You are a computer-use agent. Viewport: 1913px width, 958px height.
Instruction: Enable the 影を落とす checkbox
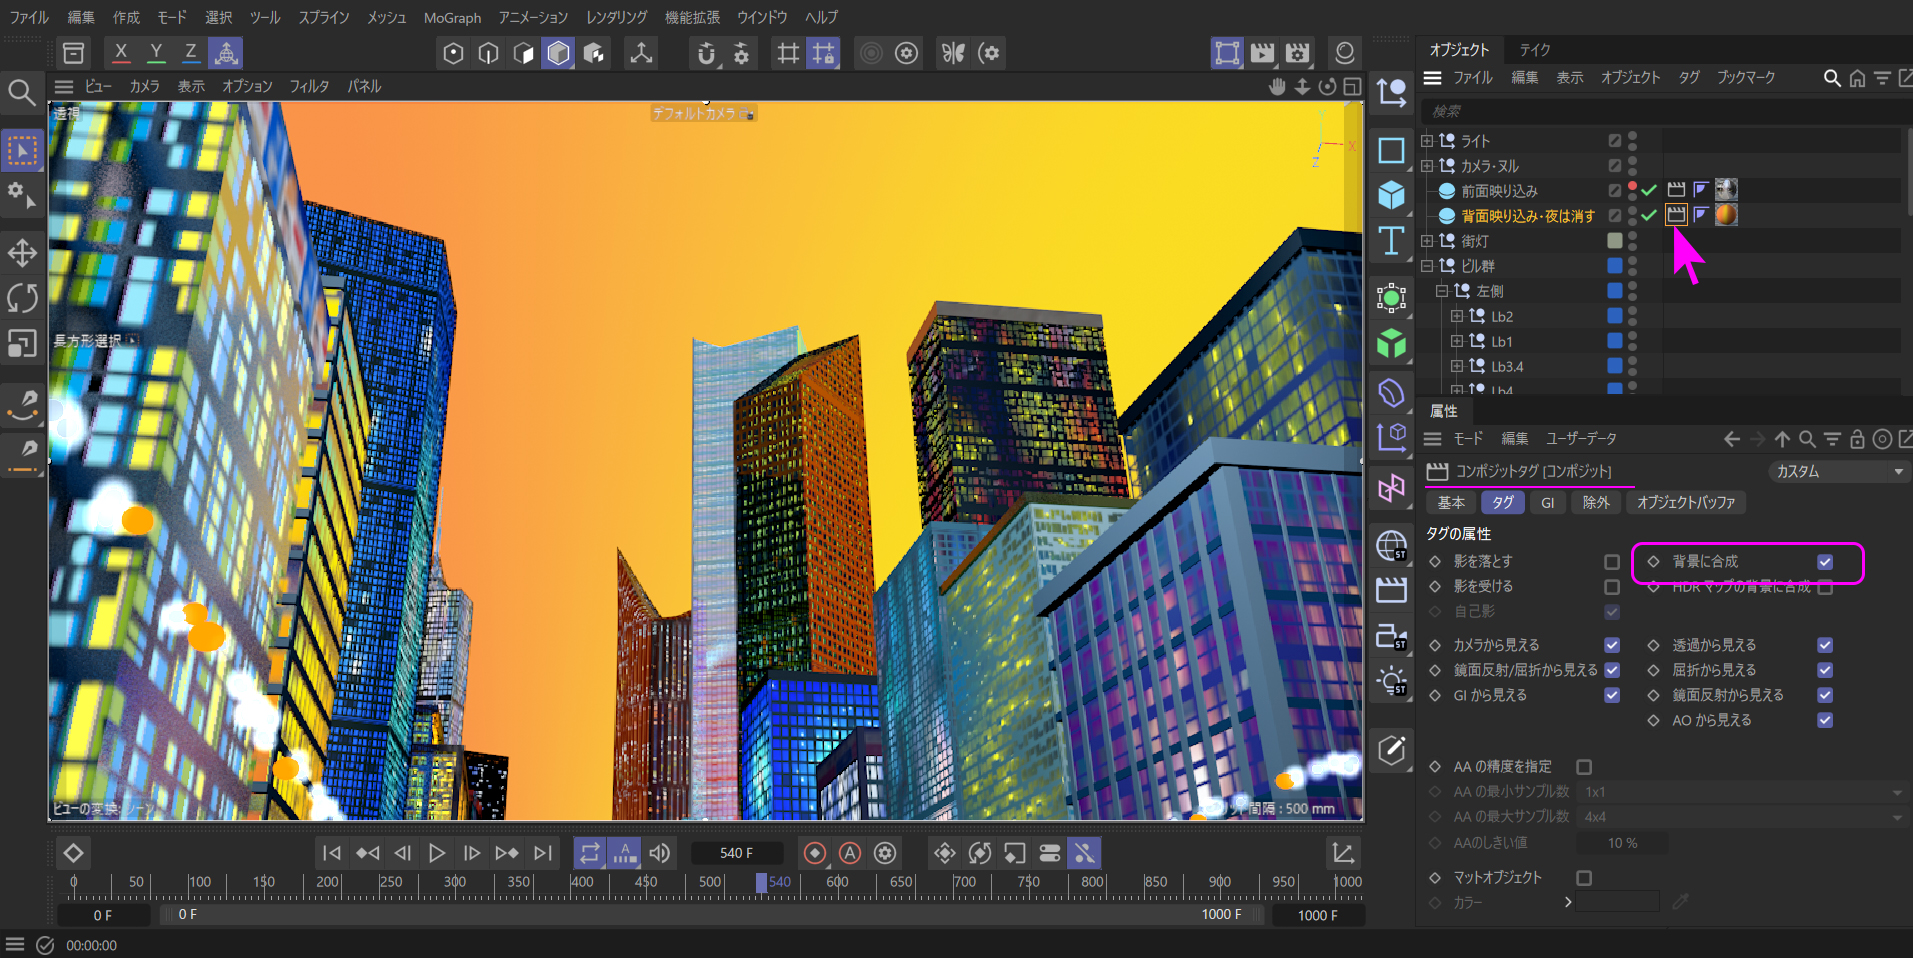click(x=1611, y=562)
